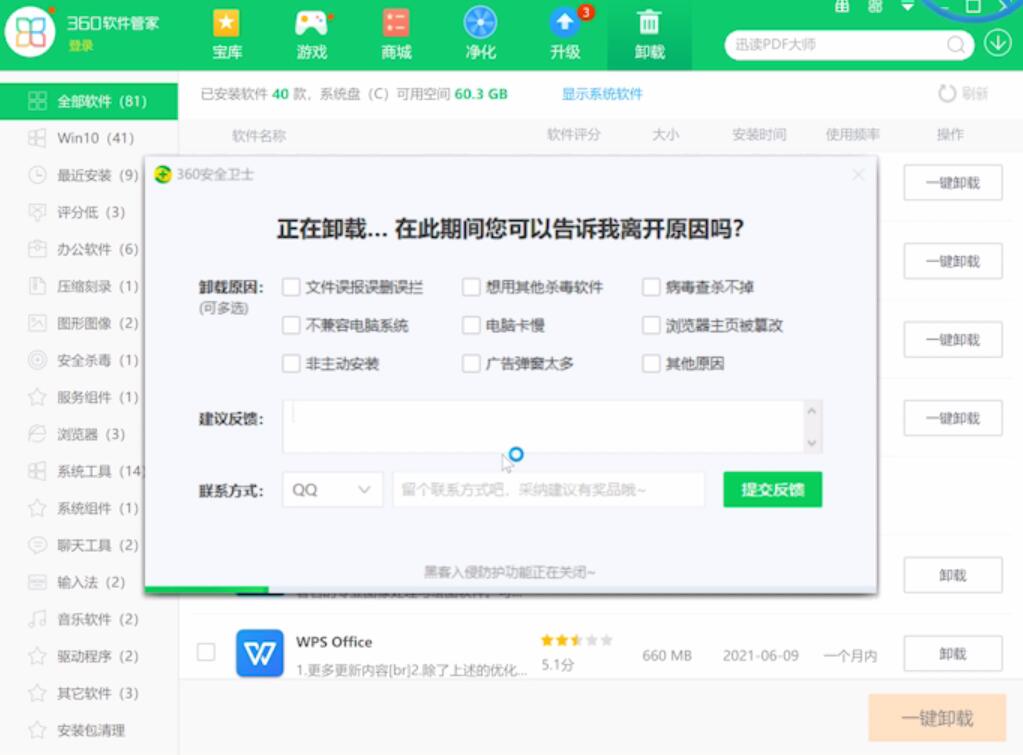Viewport: 1023px width, 755px height.
Task: Click the 登录 login link
Action: click(x=81, y=46)
